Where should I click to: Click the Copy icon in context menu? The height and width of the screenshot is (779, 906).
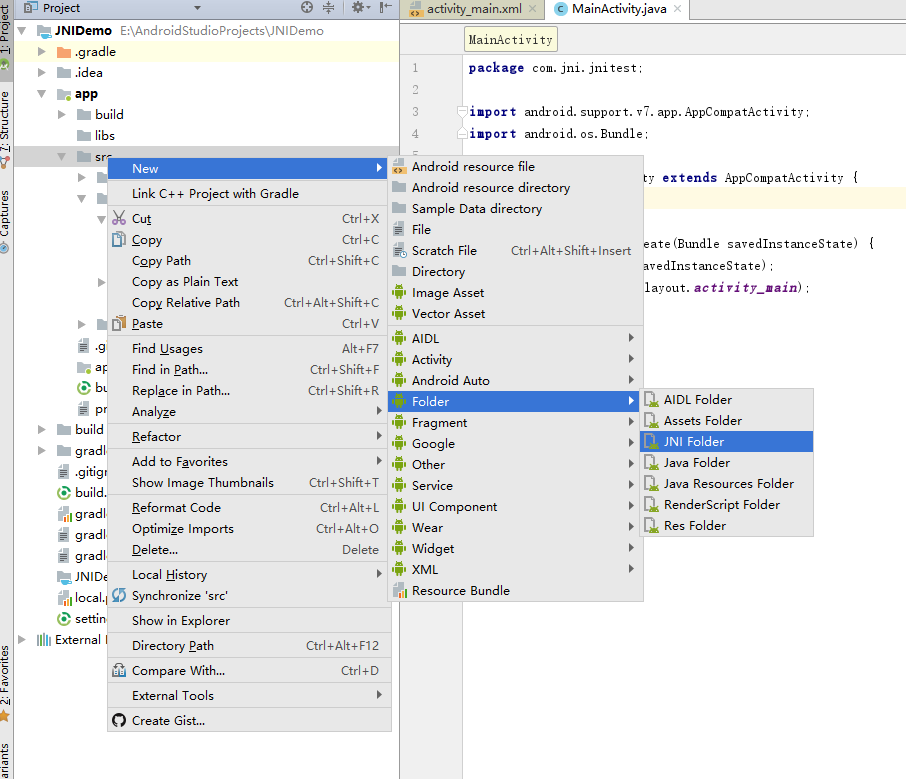click(x=119, y=239)
